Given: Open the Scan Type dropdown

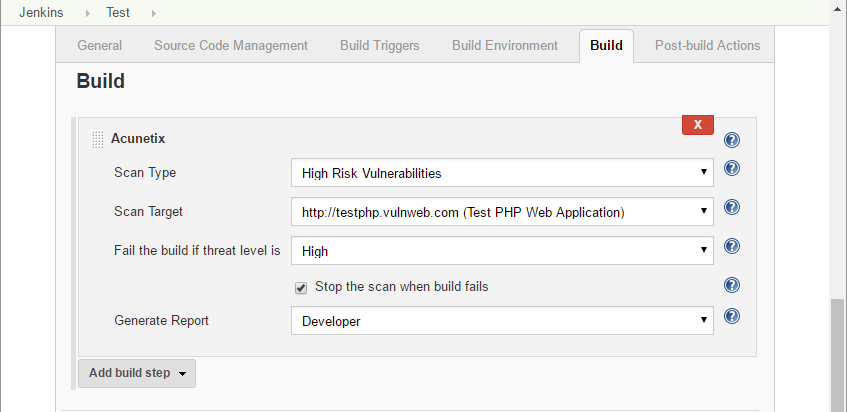Looking at the screenshot, I should [502, 173].
